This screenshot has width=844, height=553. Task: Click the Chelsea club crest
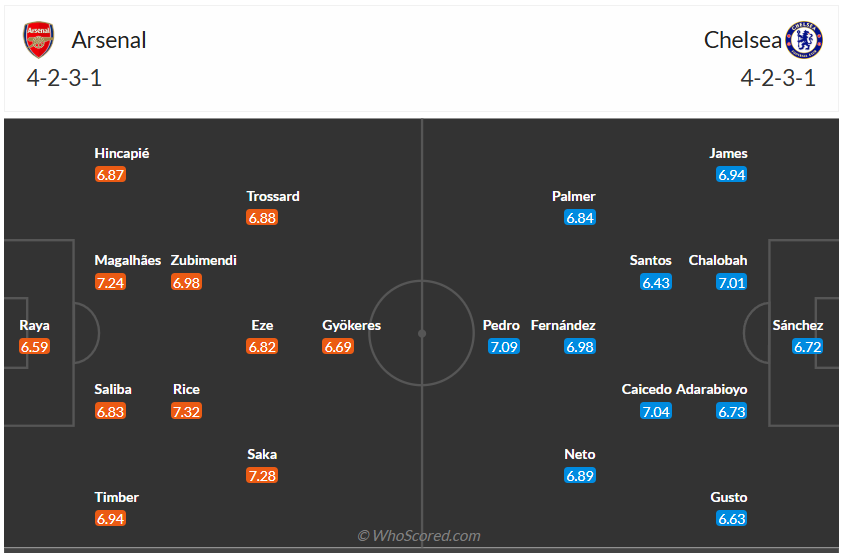pos(804,40)
